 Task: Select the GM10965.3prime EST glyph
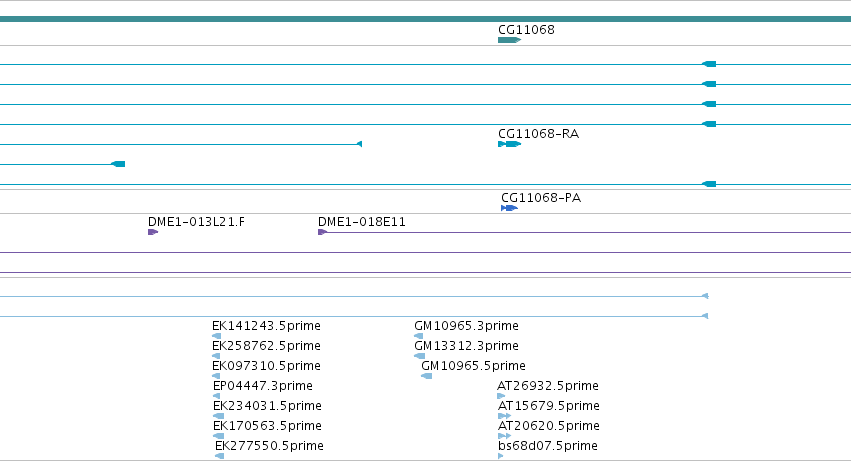[x=418, y=336]
